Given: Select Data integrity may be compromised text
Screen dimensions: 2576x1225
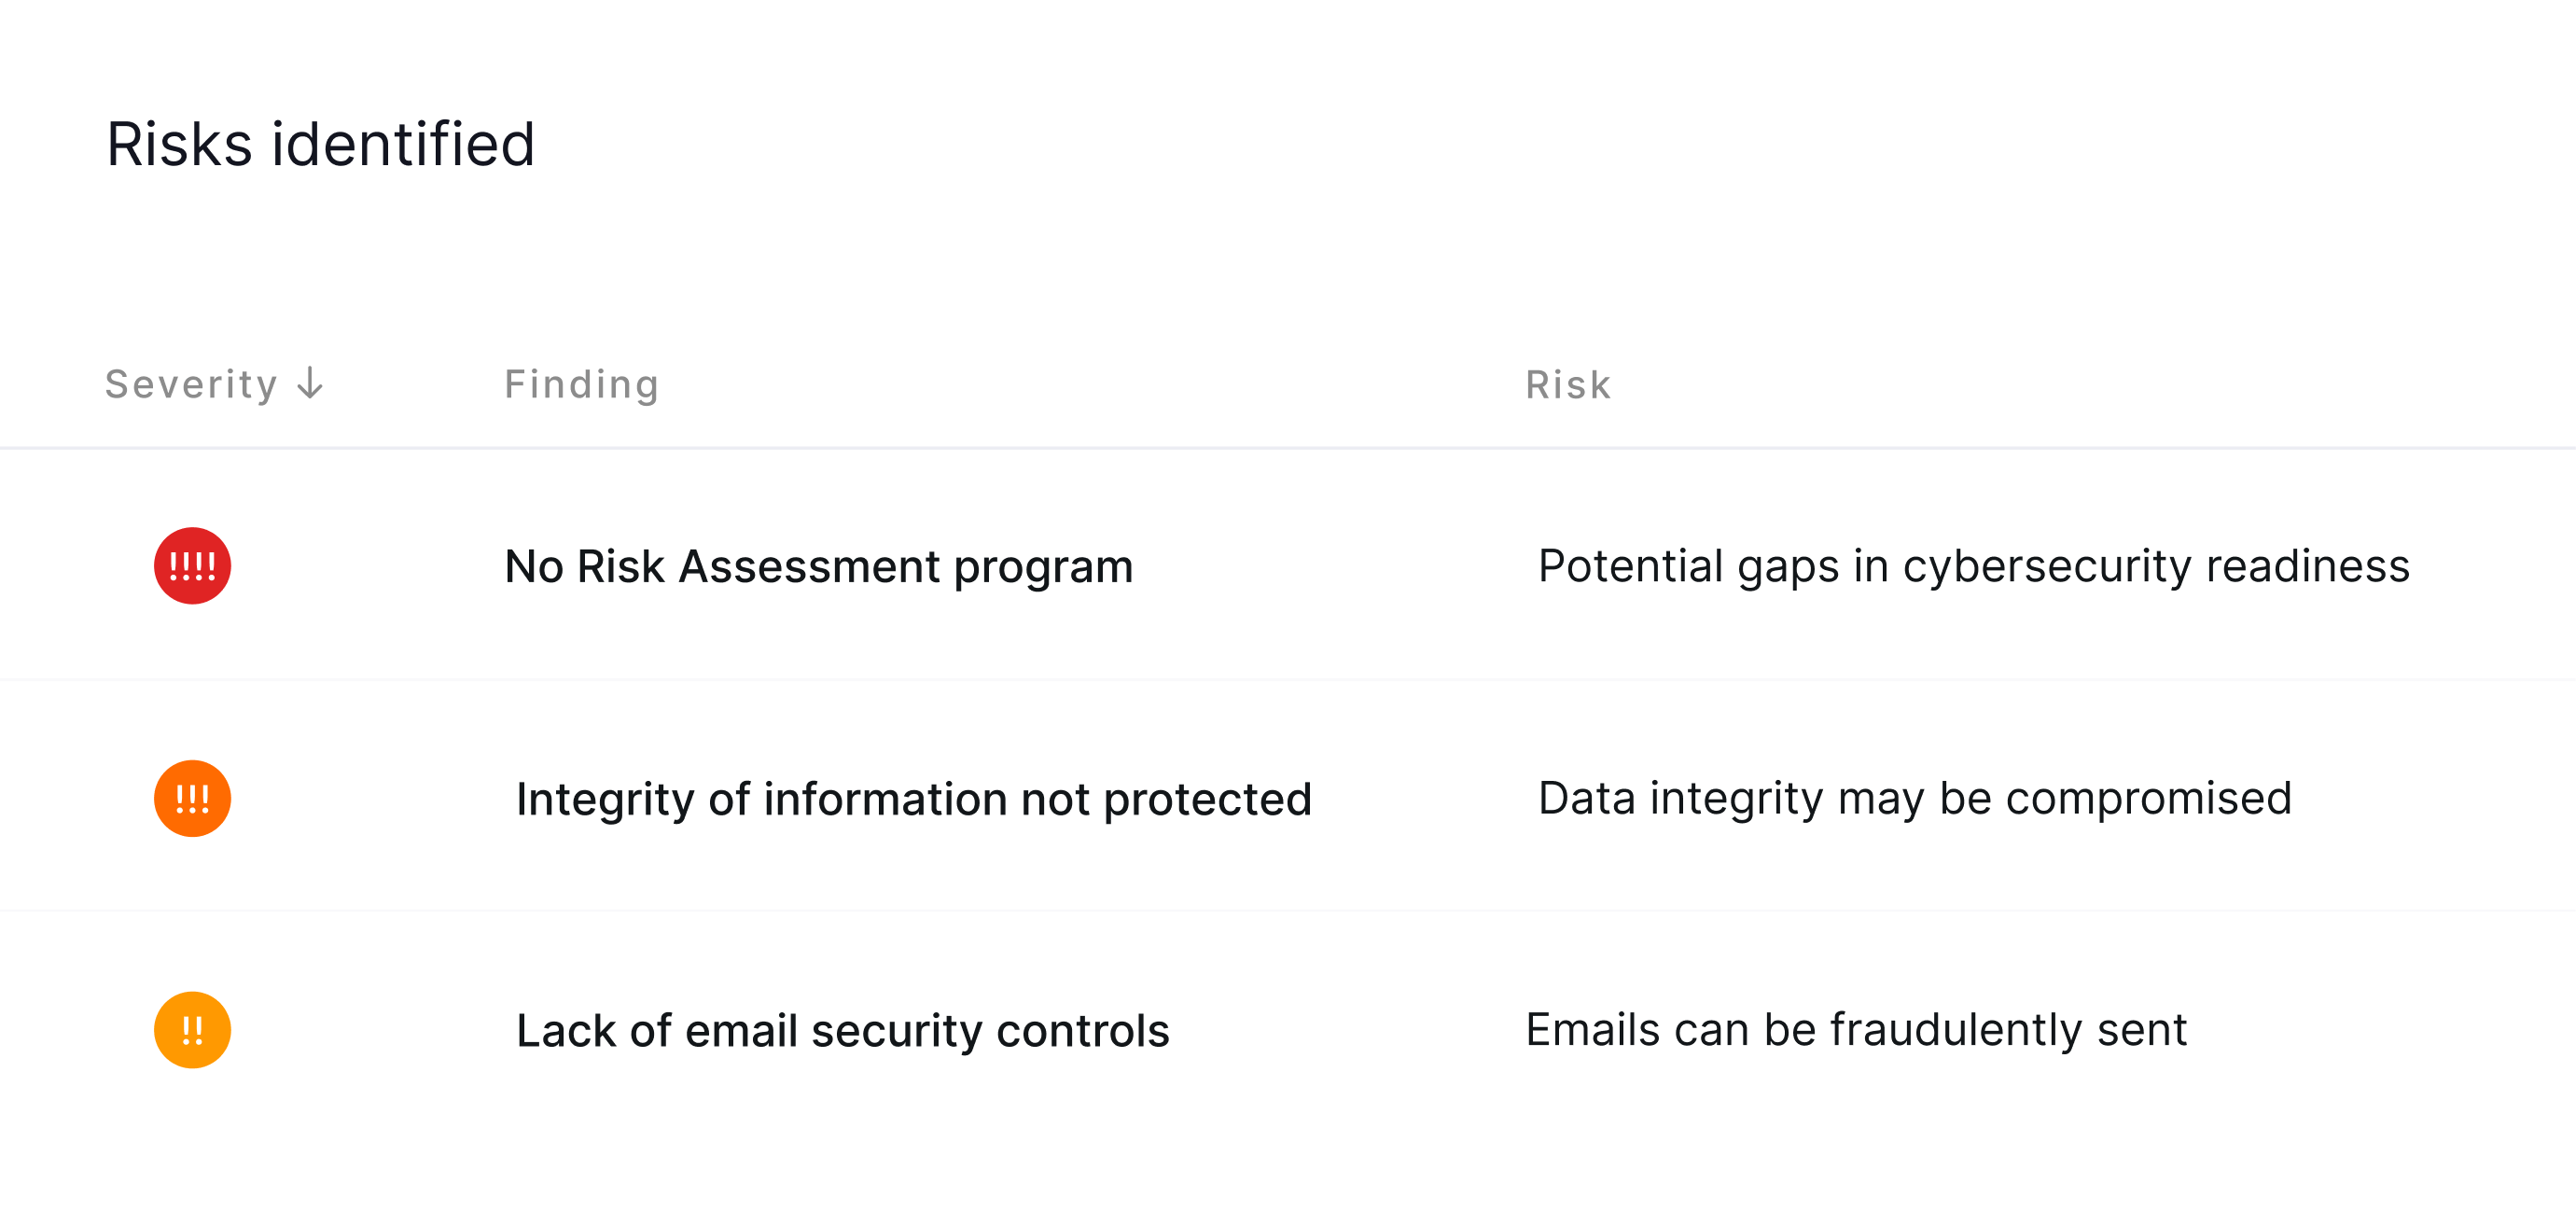Looking at the screenshot, I should pos(1914,799).
